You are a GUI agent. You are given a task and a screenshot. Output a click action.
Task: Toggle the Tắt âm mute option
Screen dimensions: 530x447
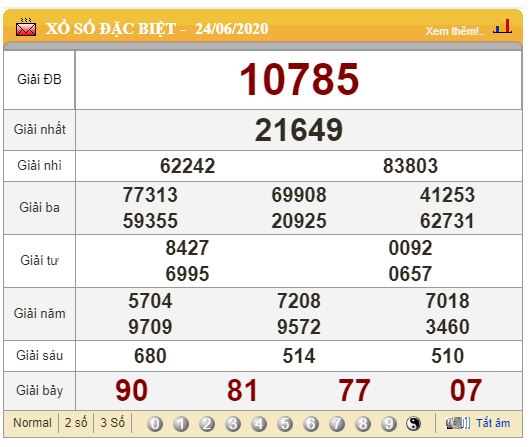493,423
